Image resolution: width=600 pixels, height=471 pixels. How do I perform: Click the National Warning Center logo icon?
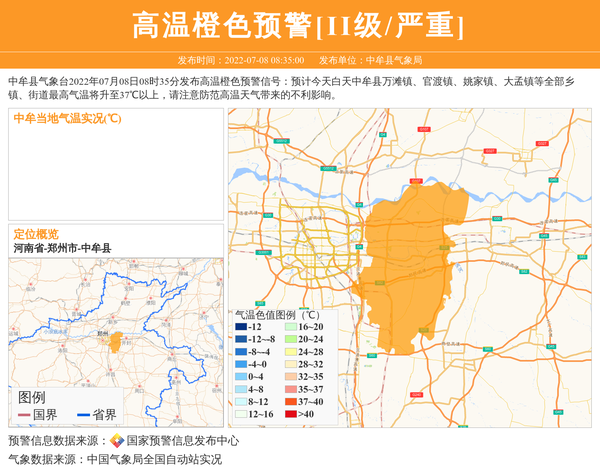pos(117,441)
